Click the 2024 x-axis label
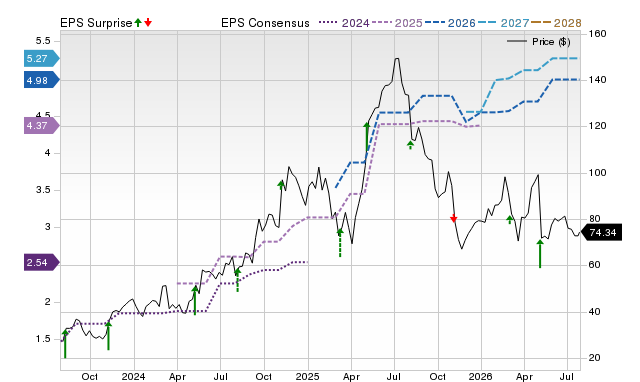Viewport: 640px width, 382px height. pos(133,376)
